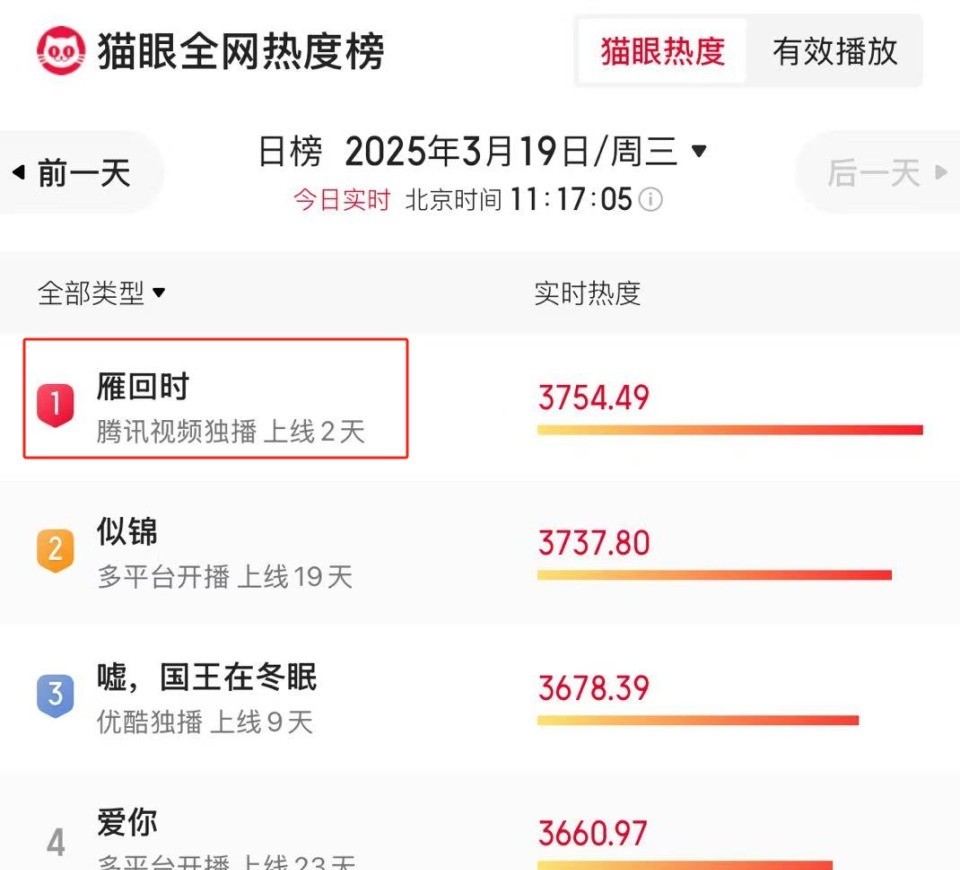960x870 pixels.
Task: Click the orange rank 2 badge
Action: click(55, 550)
